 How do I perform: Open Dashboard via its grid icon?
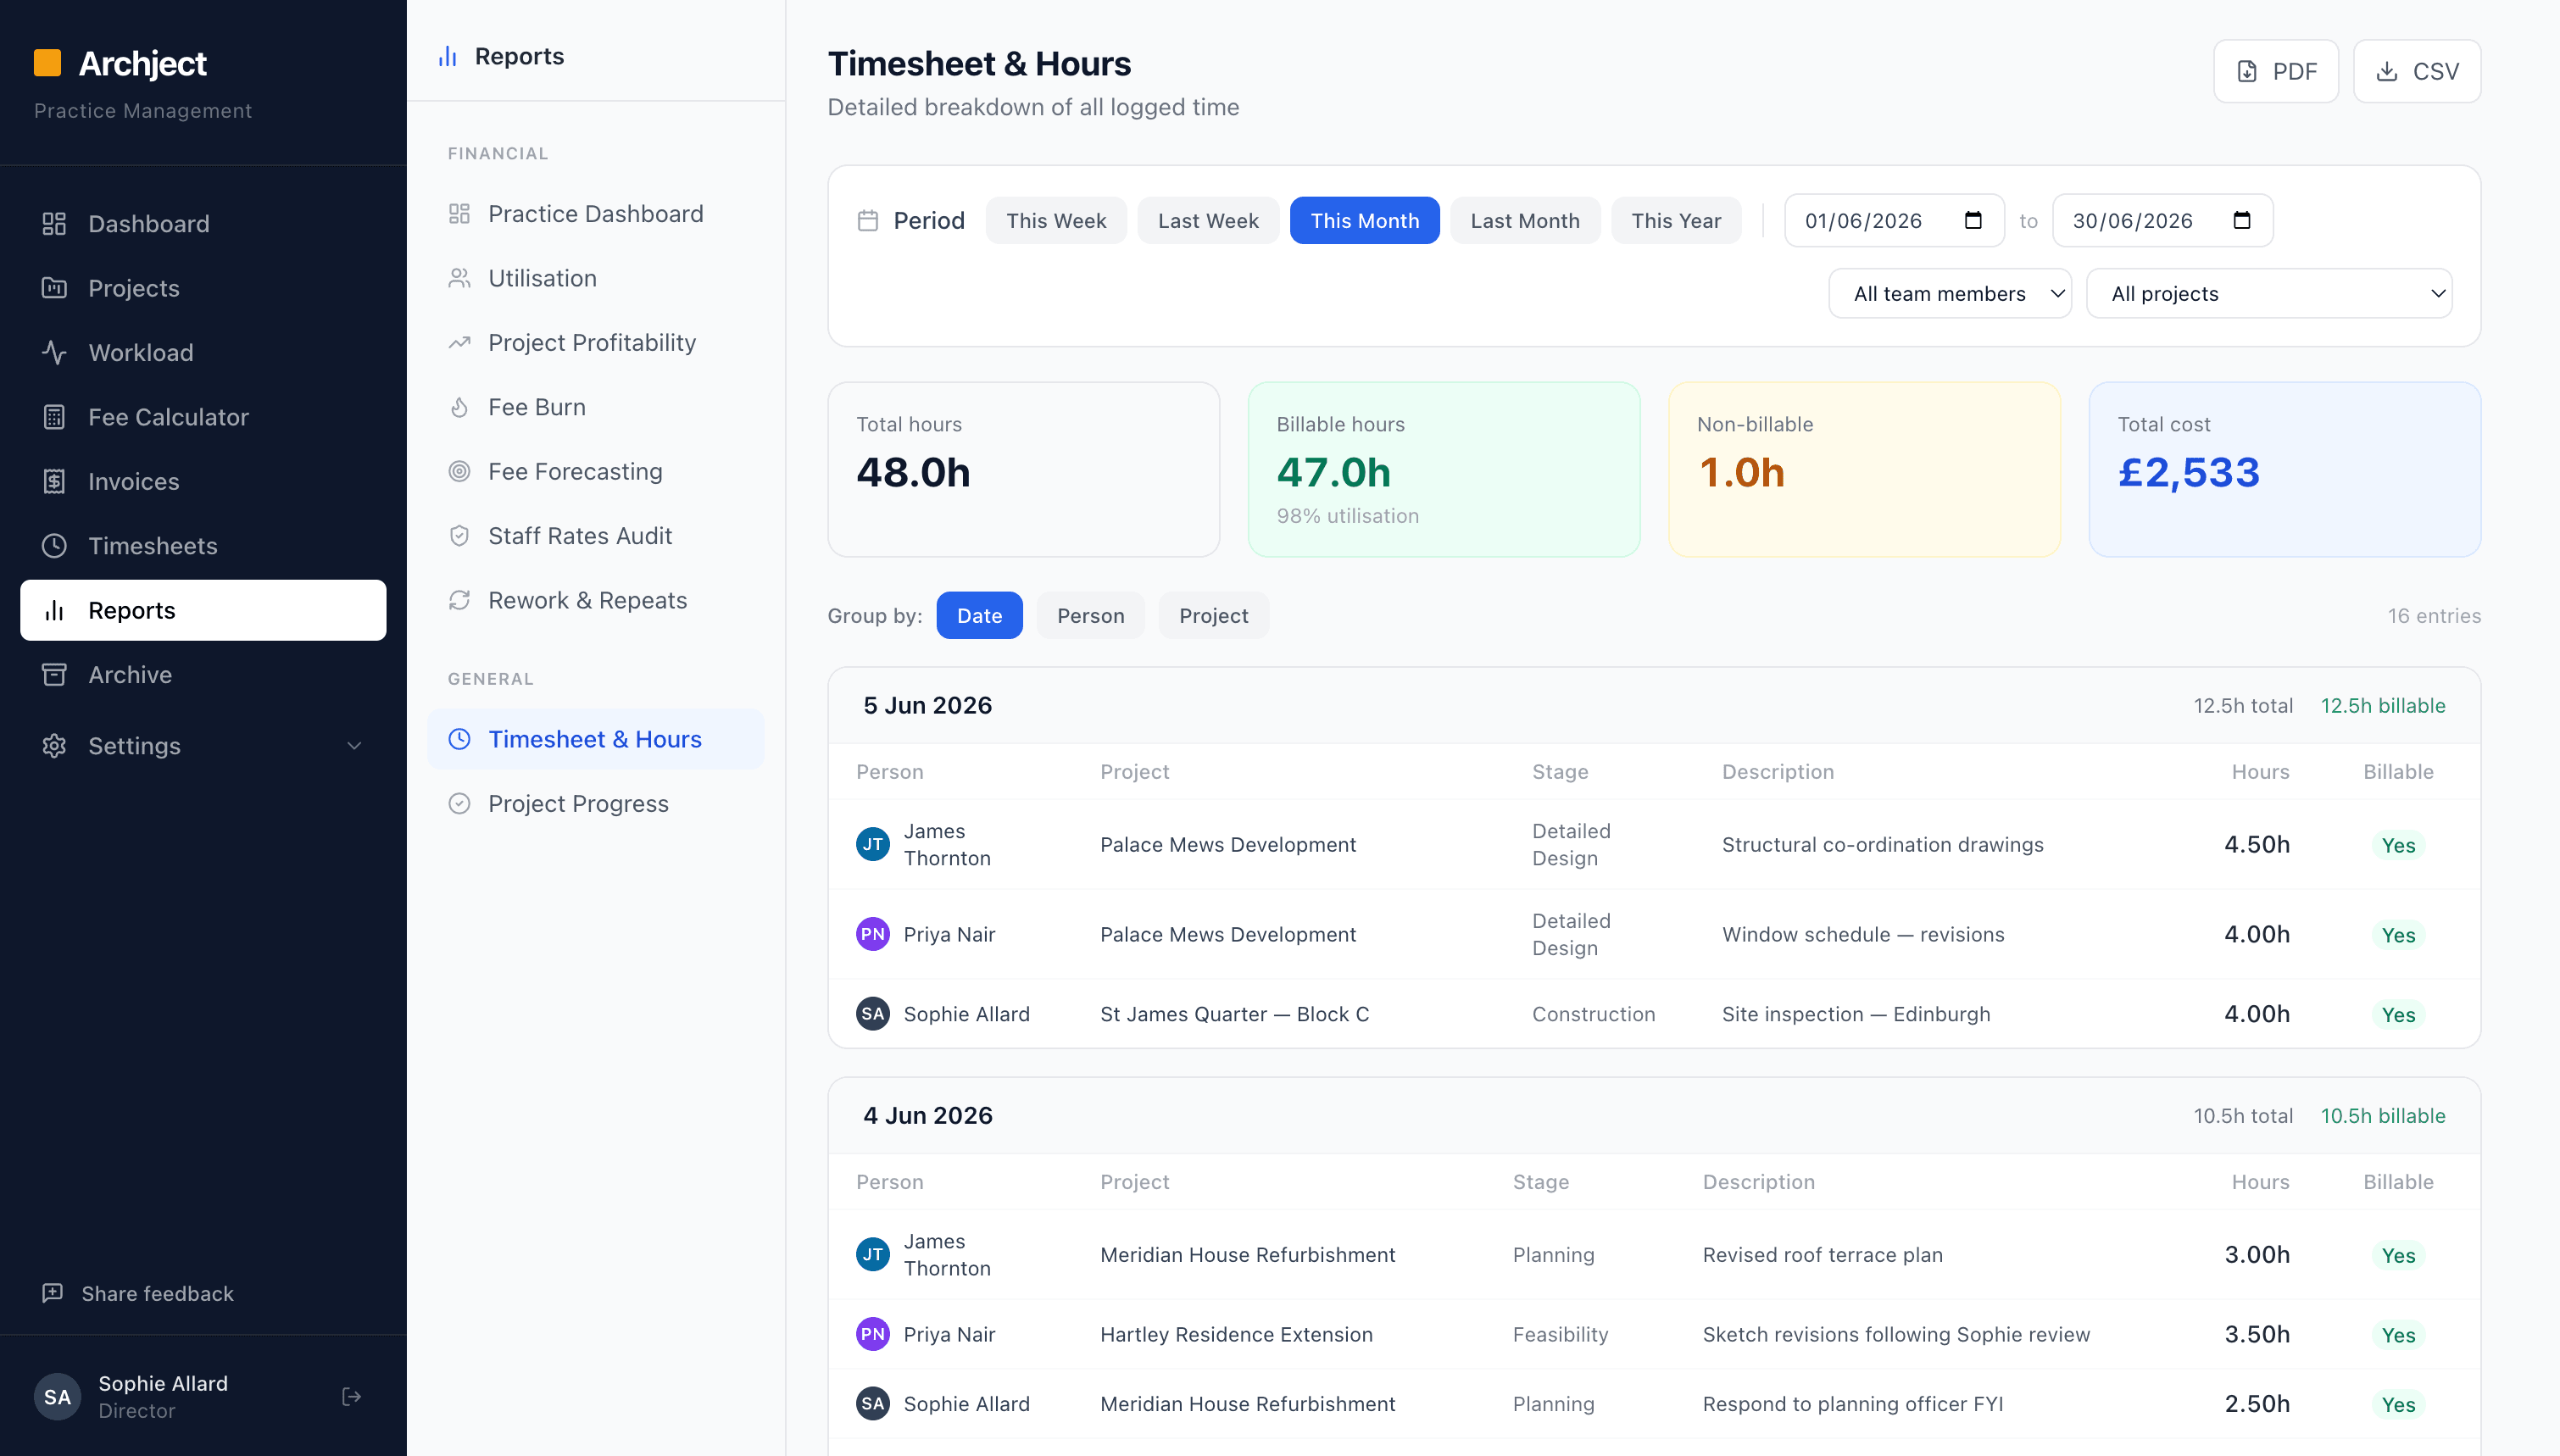(54, 223)
